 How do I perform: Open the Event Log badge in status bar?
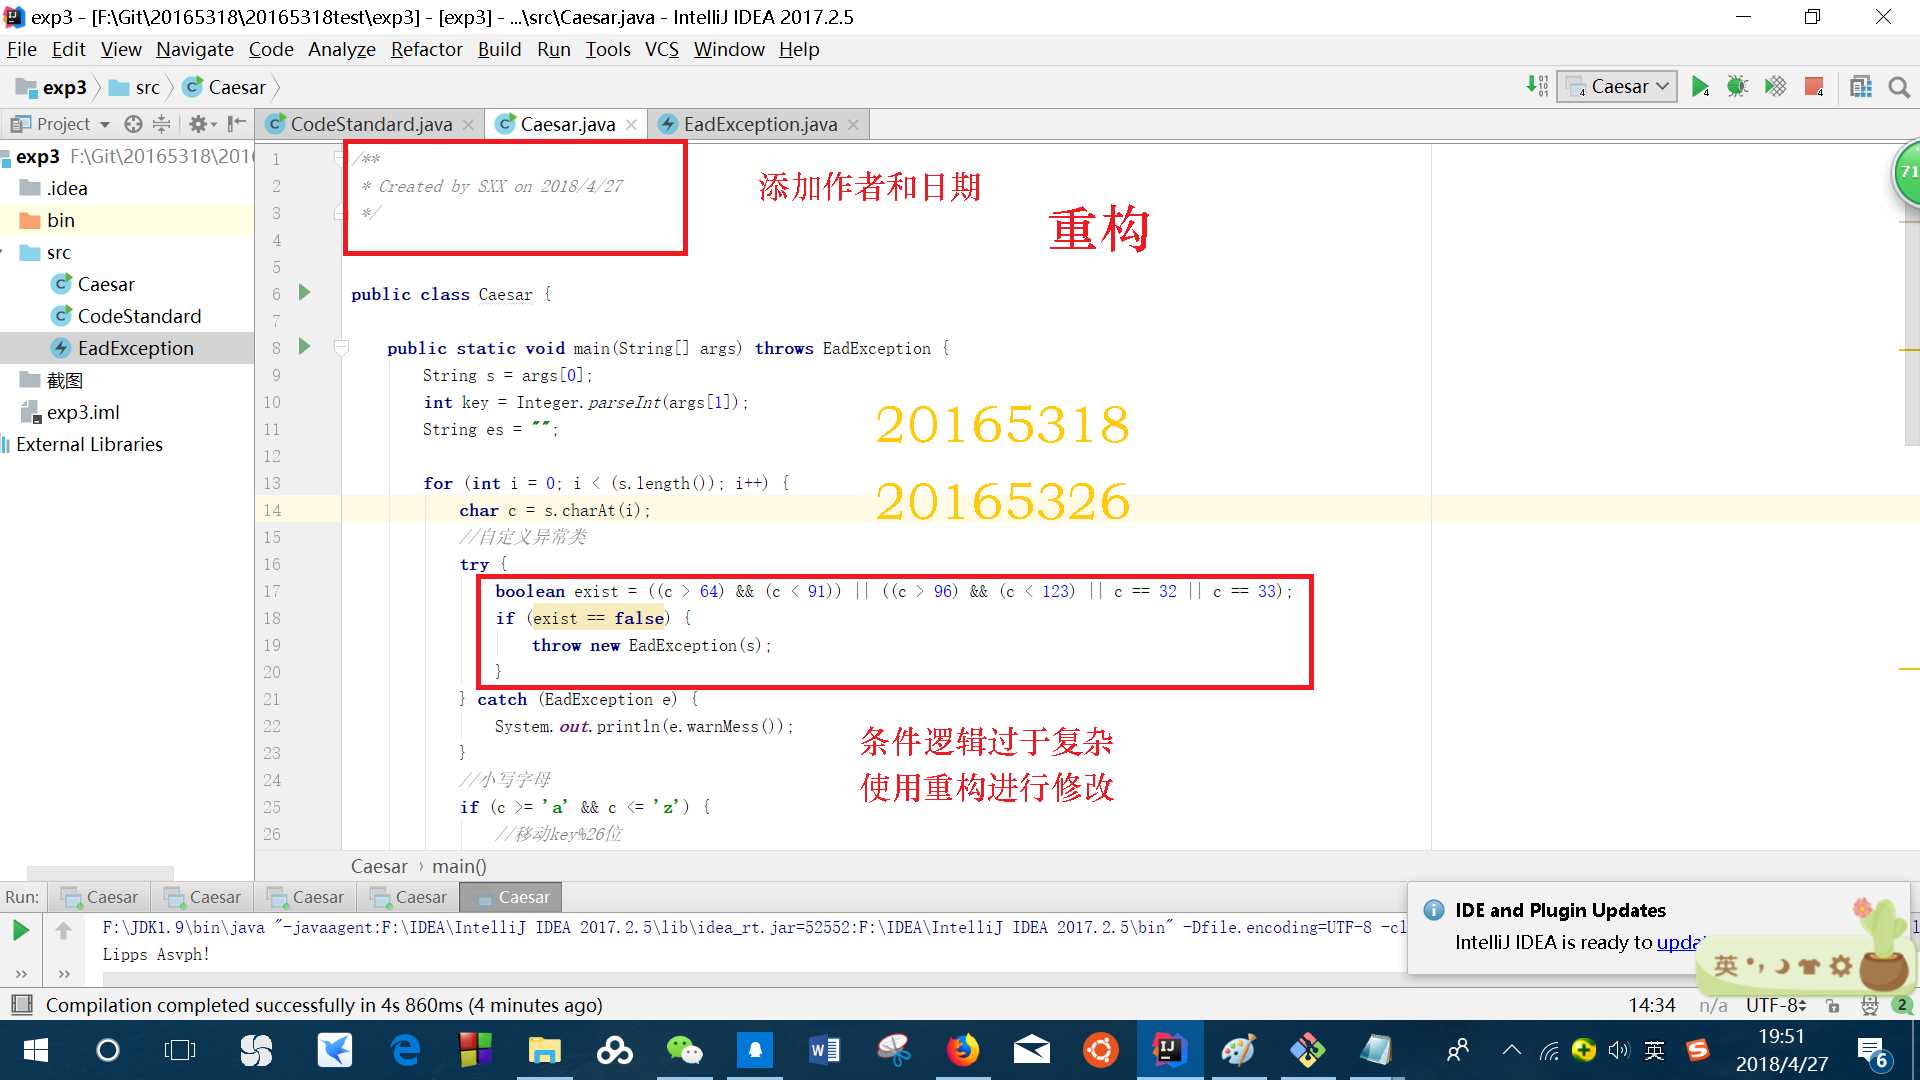tap(1903, 1004)
